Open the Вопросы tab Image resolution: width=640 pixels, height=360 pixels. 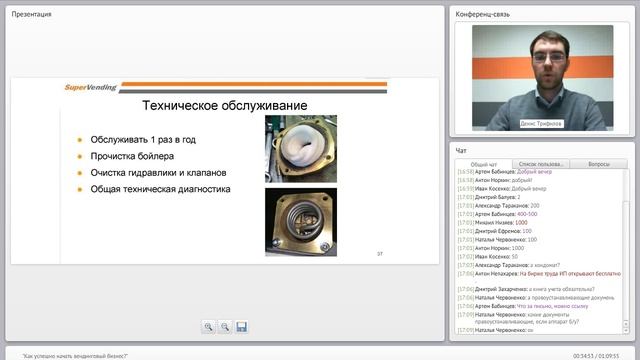click(x=599, y=164)
